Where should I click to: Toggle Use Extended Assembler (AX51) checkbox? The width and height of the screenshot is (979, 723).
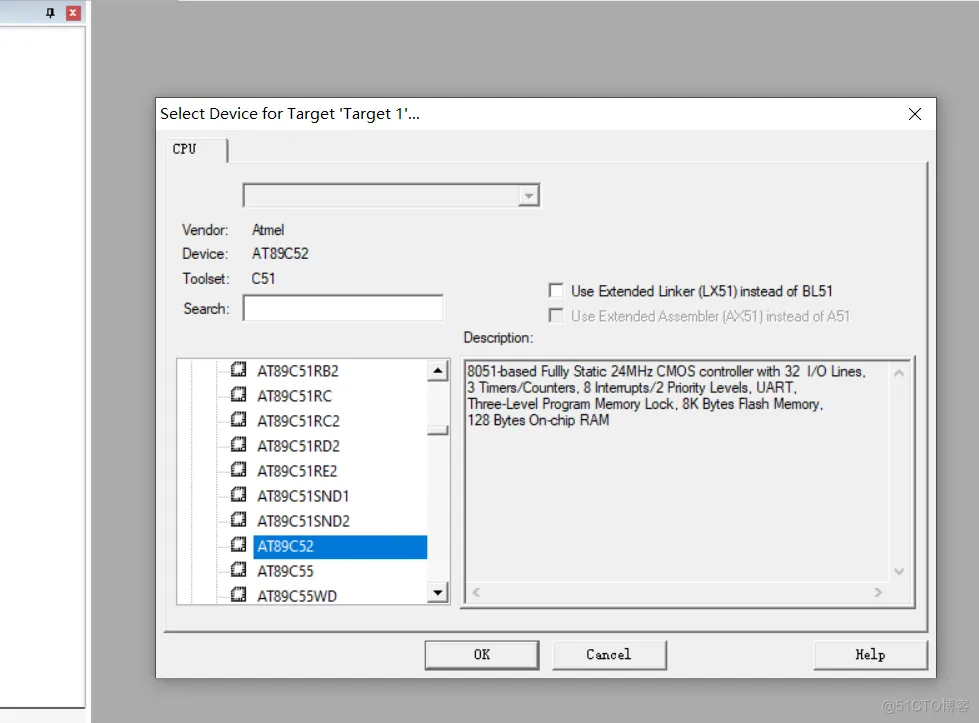556,316
